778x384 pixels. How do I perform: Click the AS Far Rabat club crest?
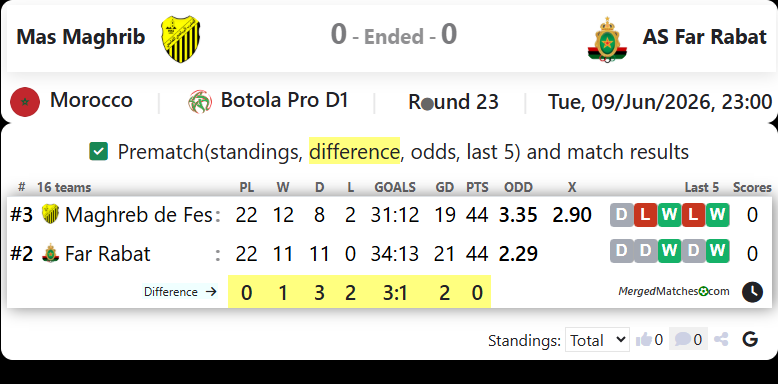(x=607, y=39)
